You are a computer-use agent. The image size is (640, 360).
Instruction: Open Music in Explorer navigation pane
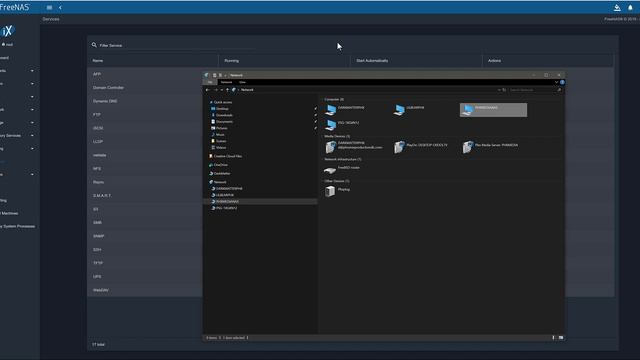tap(220, 135)
